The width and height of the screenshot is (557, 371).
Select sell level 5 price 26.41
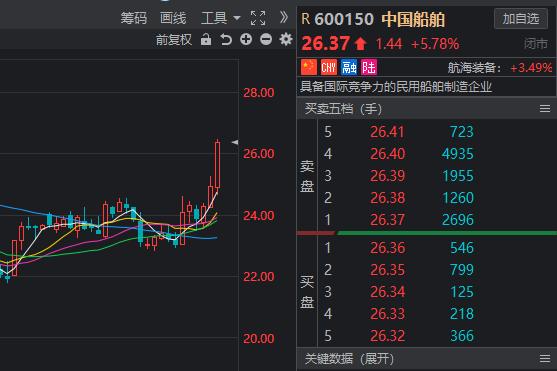[387, 132]
